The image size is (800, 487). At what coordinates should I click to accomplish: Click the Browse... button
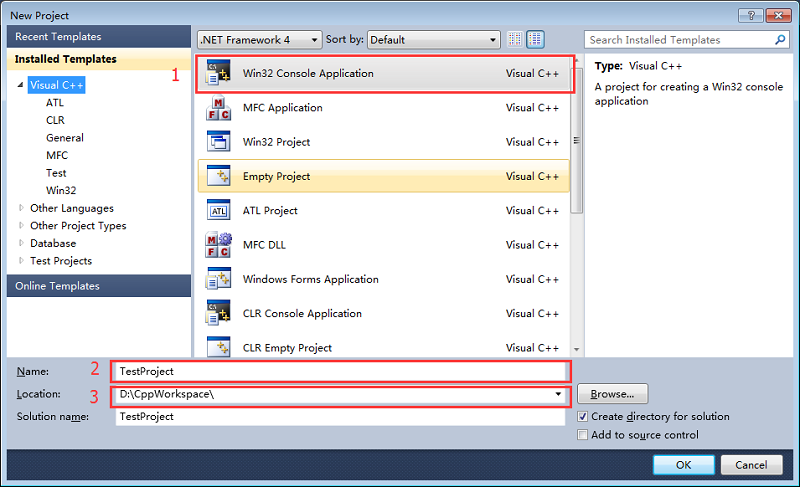612,394
